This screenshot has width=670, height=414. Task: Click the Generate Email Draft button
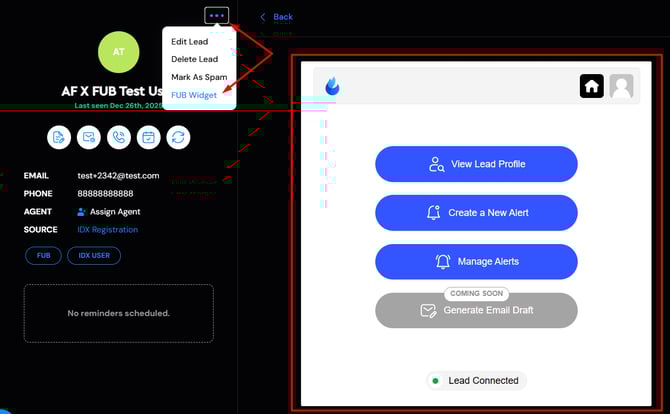[476, 311]
